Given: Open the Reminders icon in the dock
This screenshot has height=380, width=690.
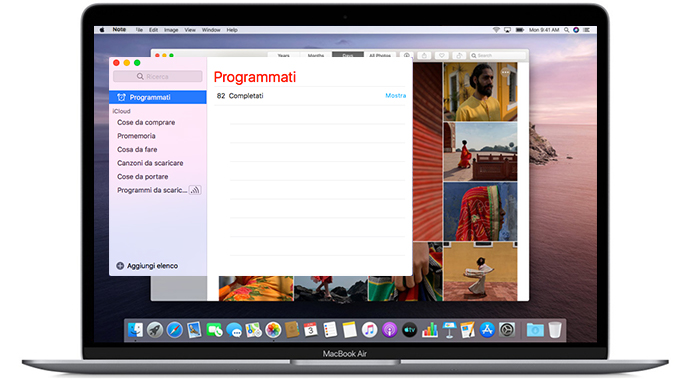Looking at the screenshot, I should click(330, 329).
